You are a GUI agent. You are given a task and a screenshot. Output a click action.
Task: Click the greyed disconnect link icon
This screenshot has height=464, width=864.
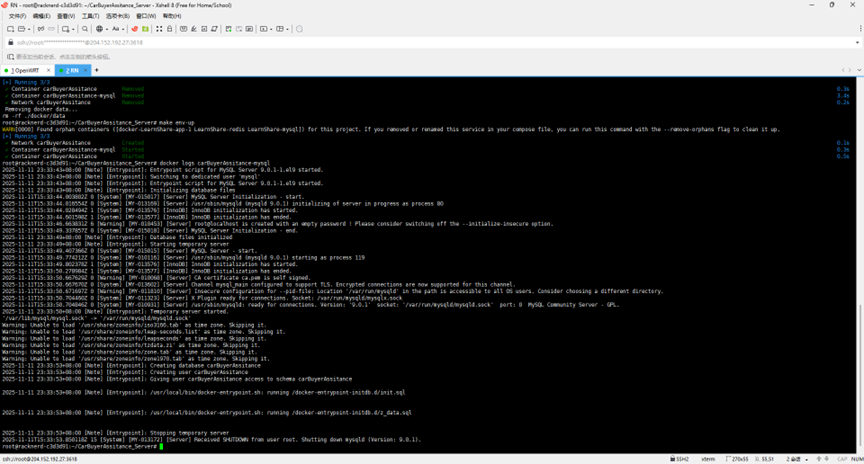coord(51,29)
